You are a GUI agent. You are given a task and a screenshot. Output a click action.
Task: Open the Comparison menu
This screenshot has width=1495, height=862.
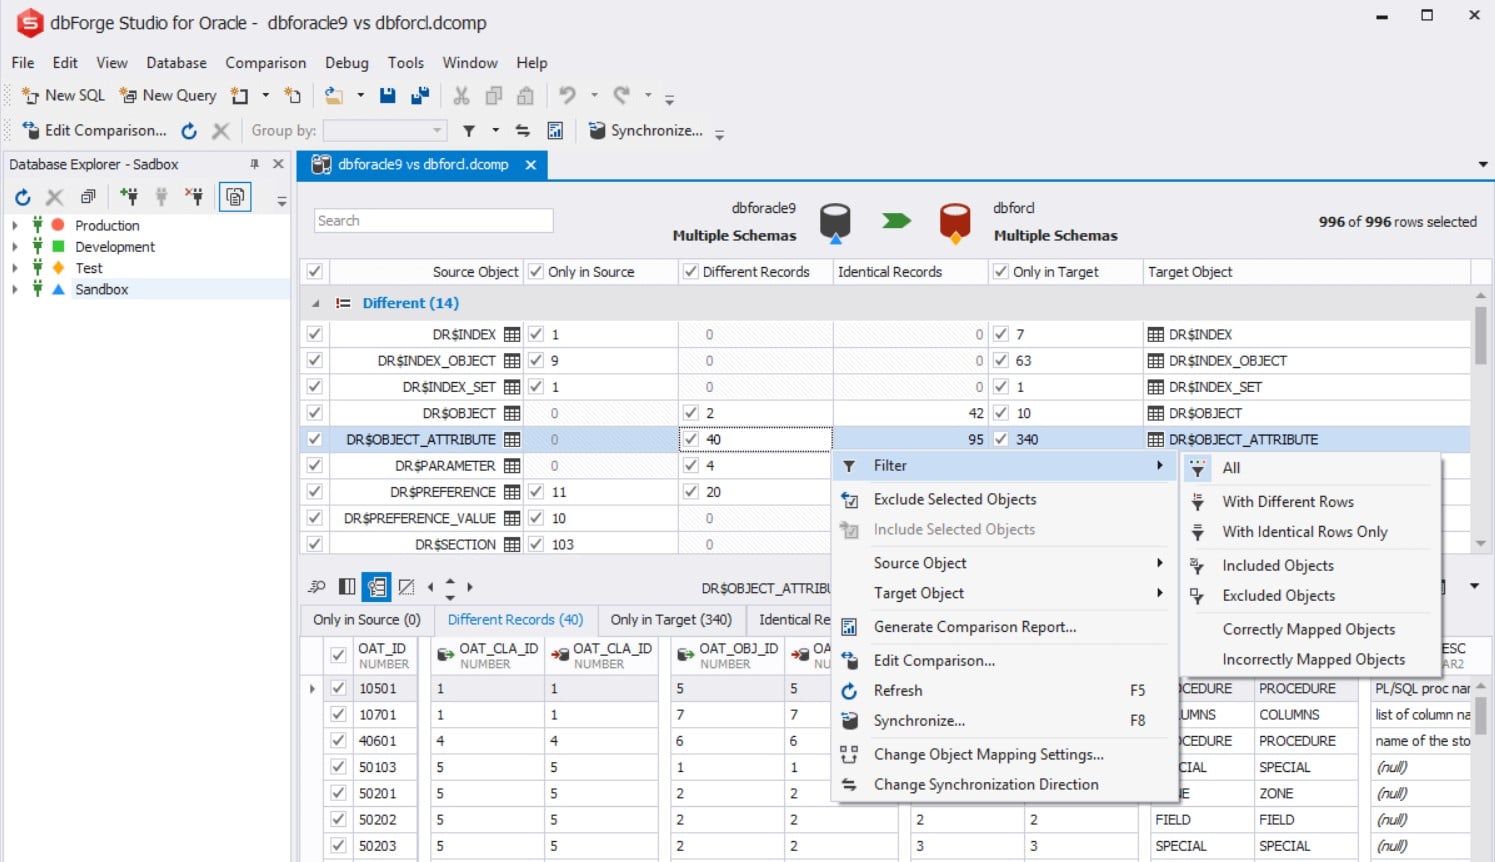265,62
